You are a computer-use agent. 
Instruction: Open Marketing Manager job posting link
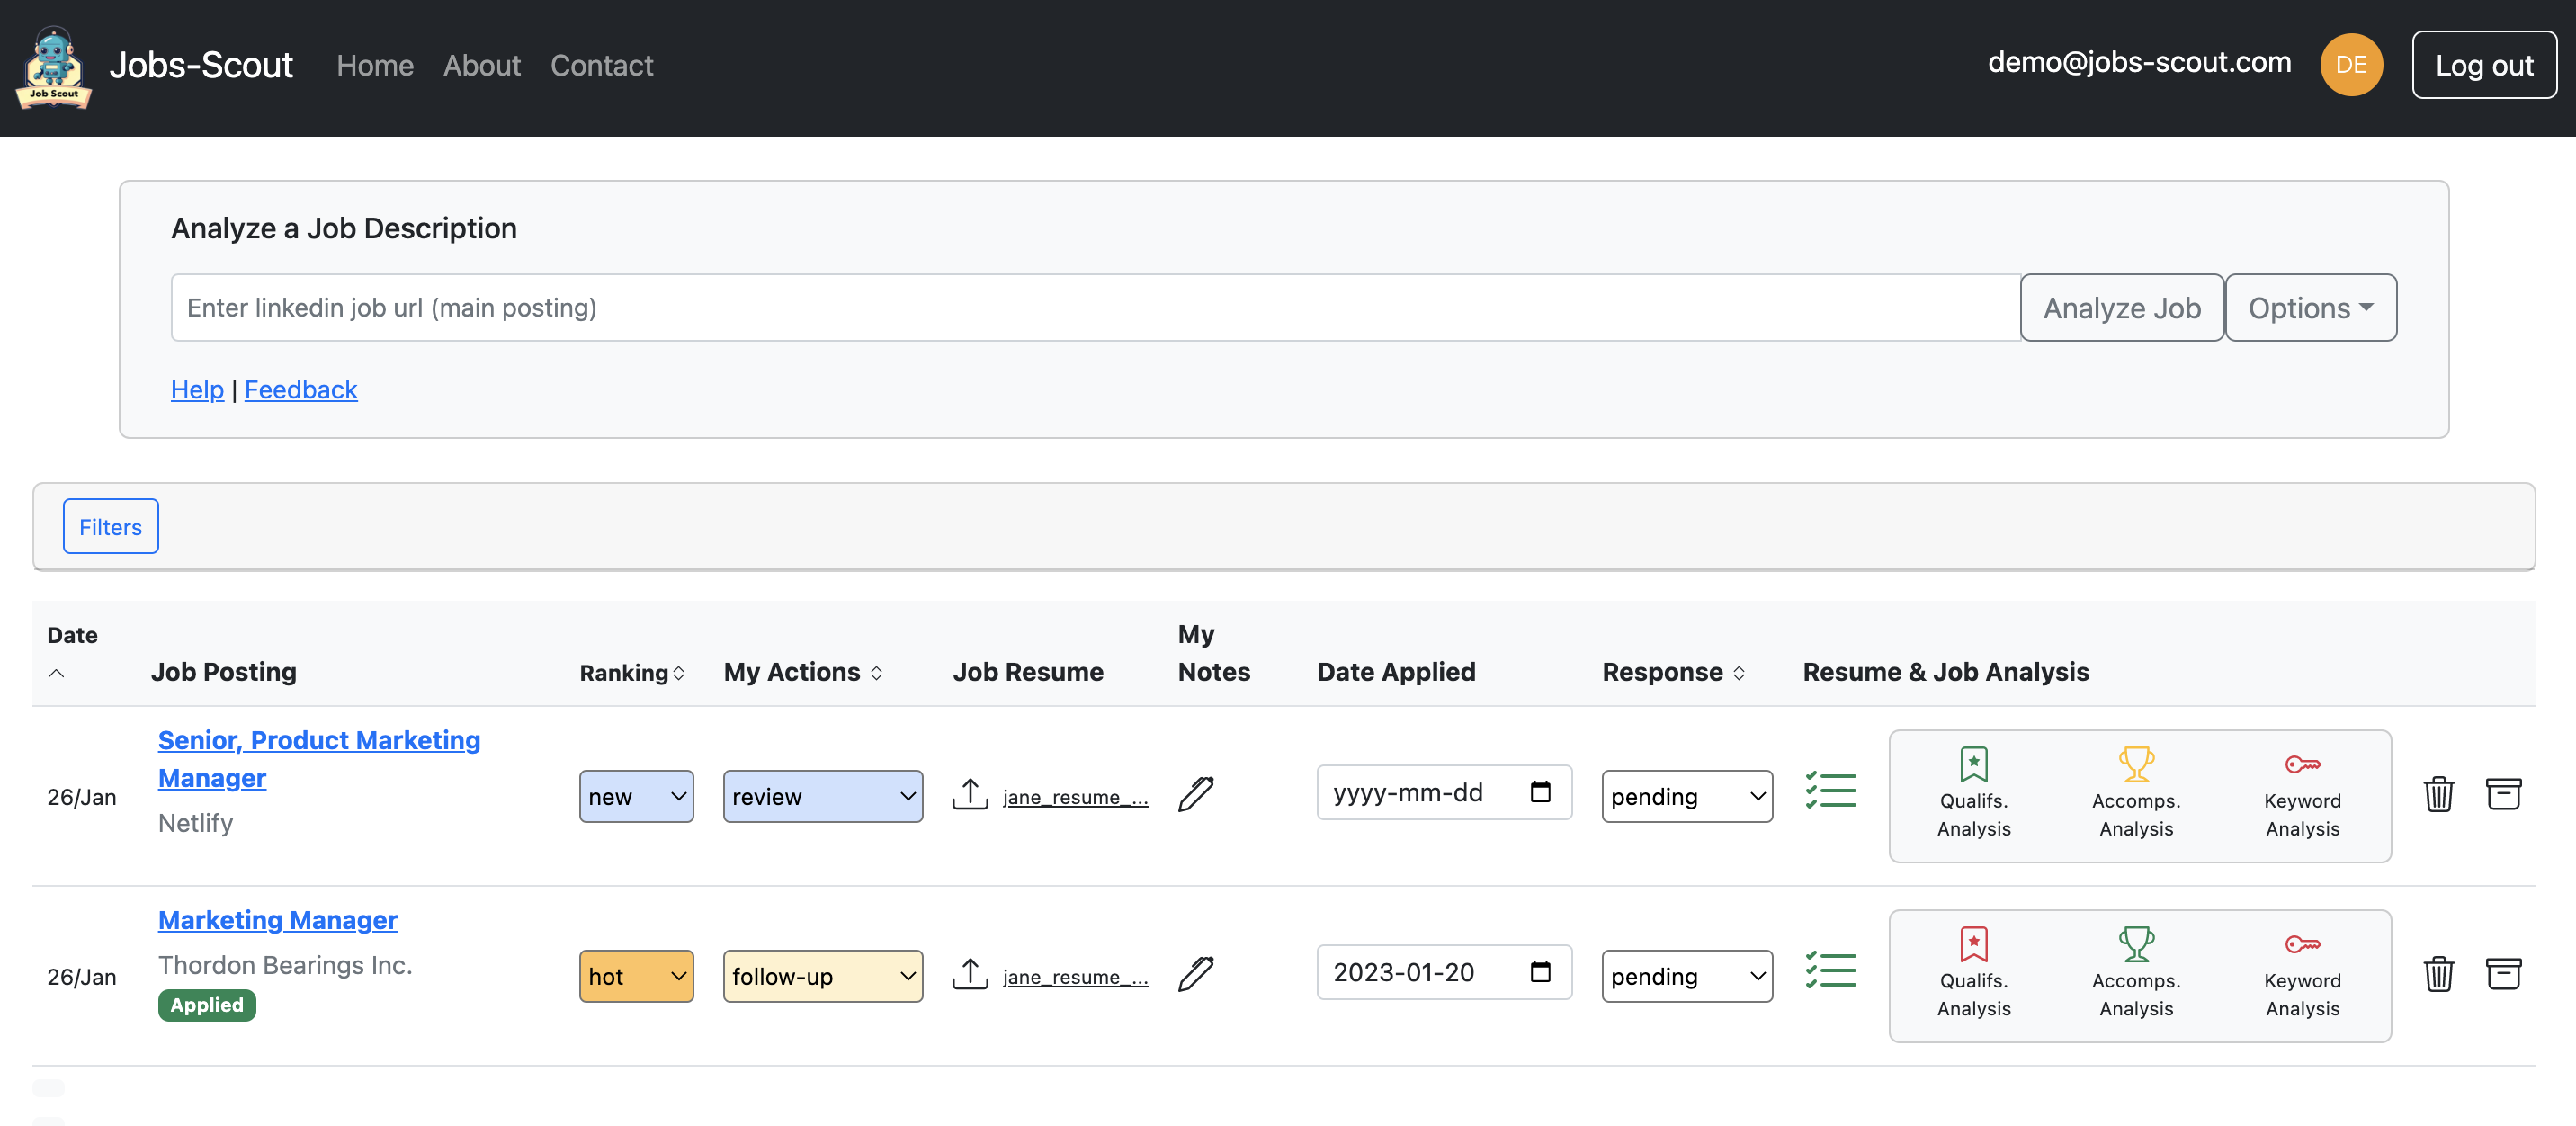pos(278,920)
